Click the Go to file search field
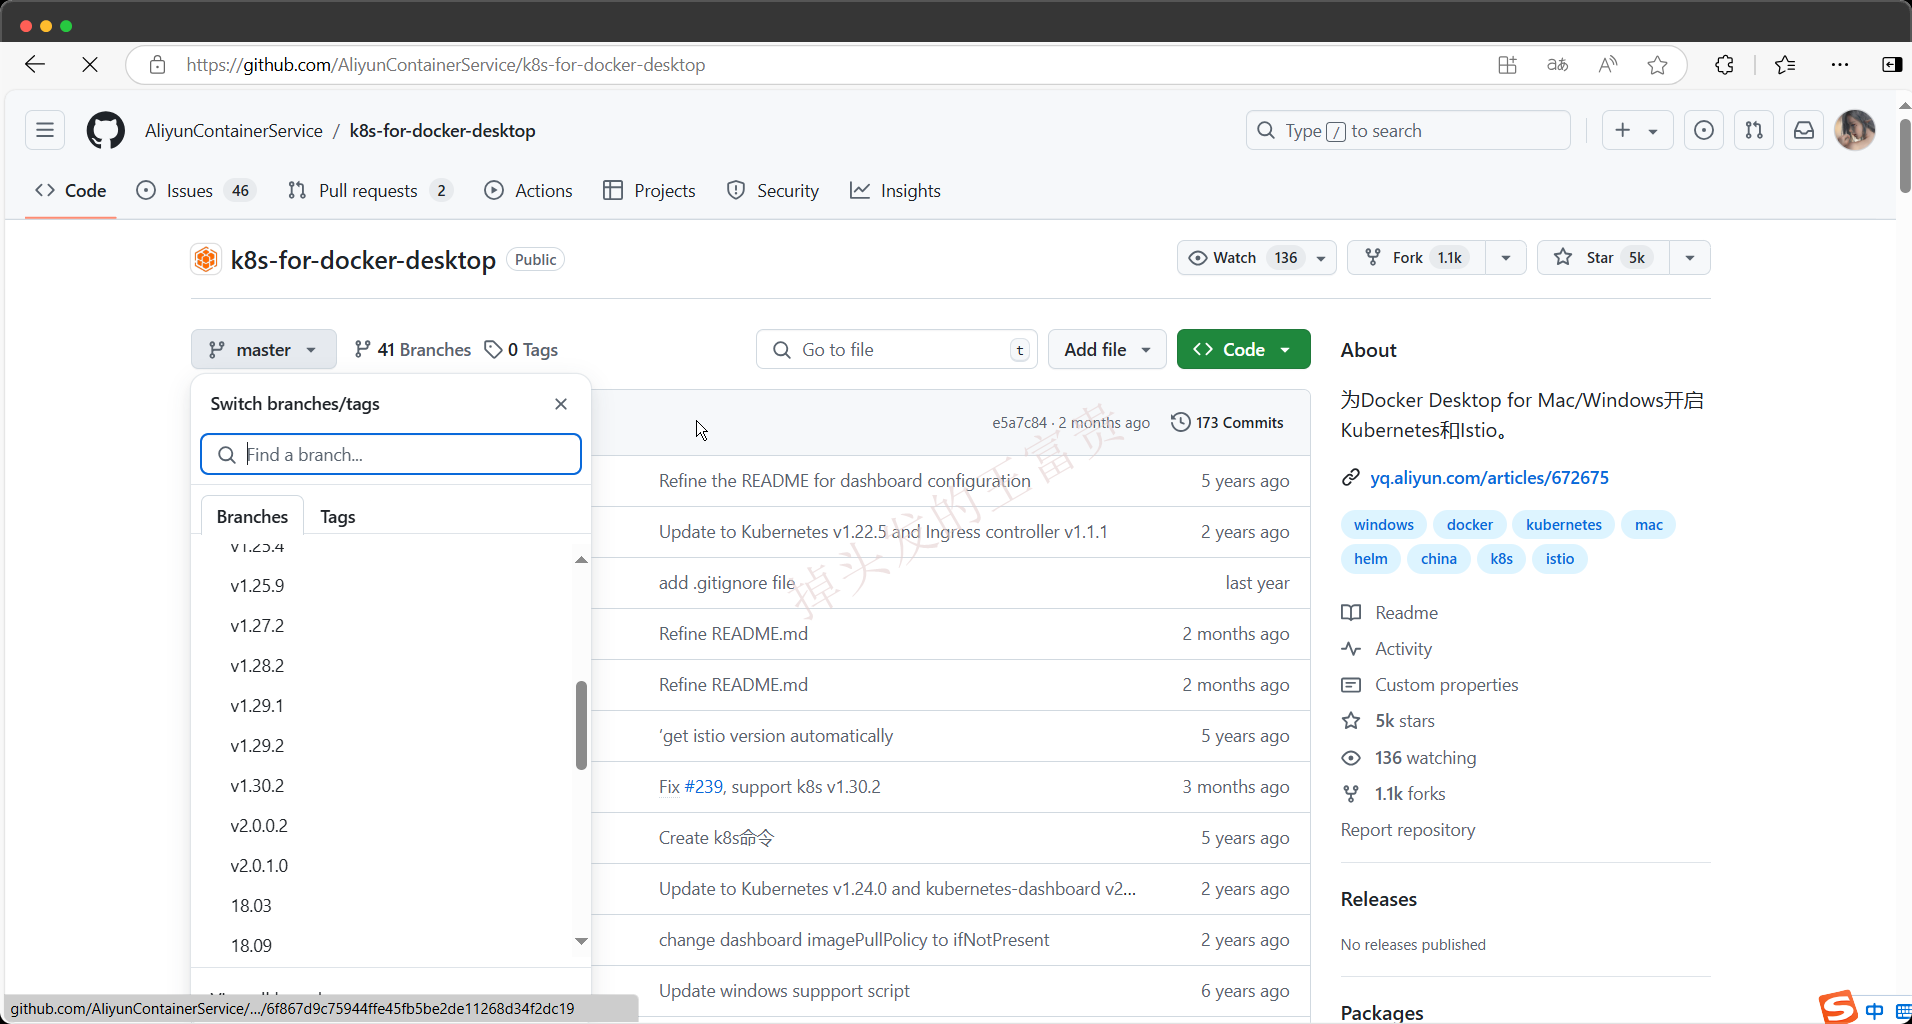The width and height of the screenshot is (1912, 1024). pos(897,350)
